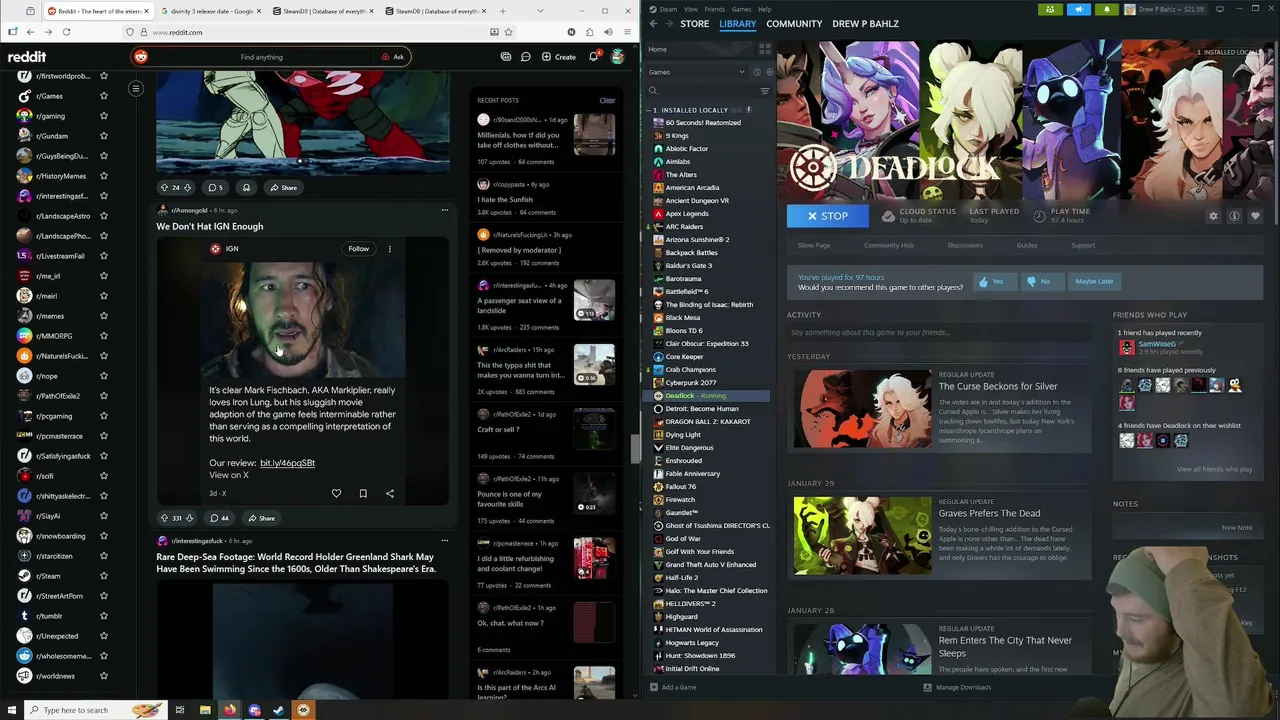Open the Firefox application menu
Viewport: 1280px width, 720px height.
[628, 32]
